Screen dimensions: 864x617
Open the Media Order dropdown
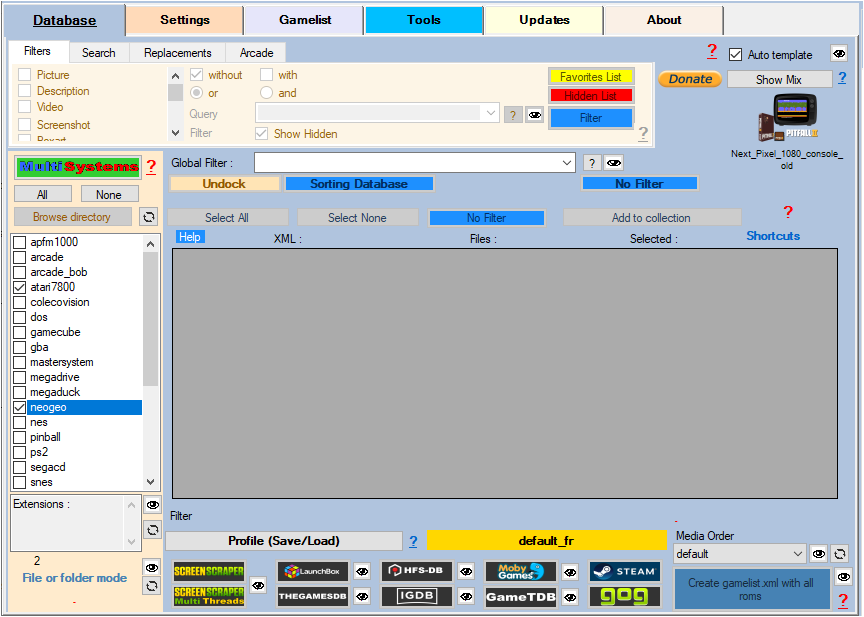[797, 554]
